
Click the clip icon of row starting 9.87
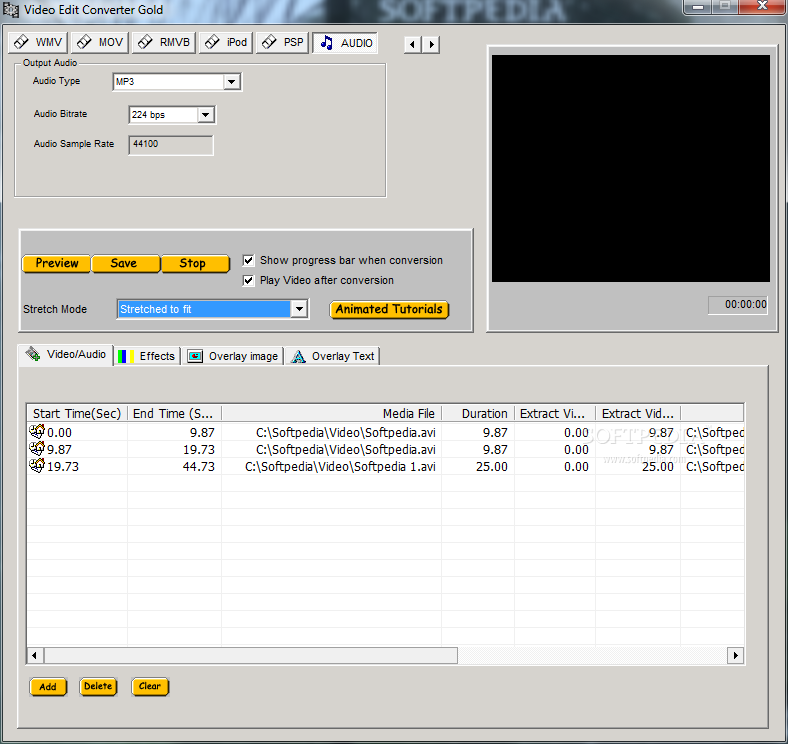(37, 448)
